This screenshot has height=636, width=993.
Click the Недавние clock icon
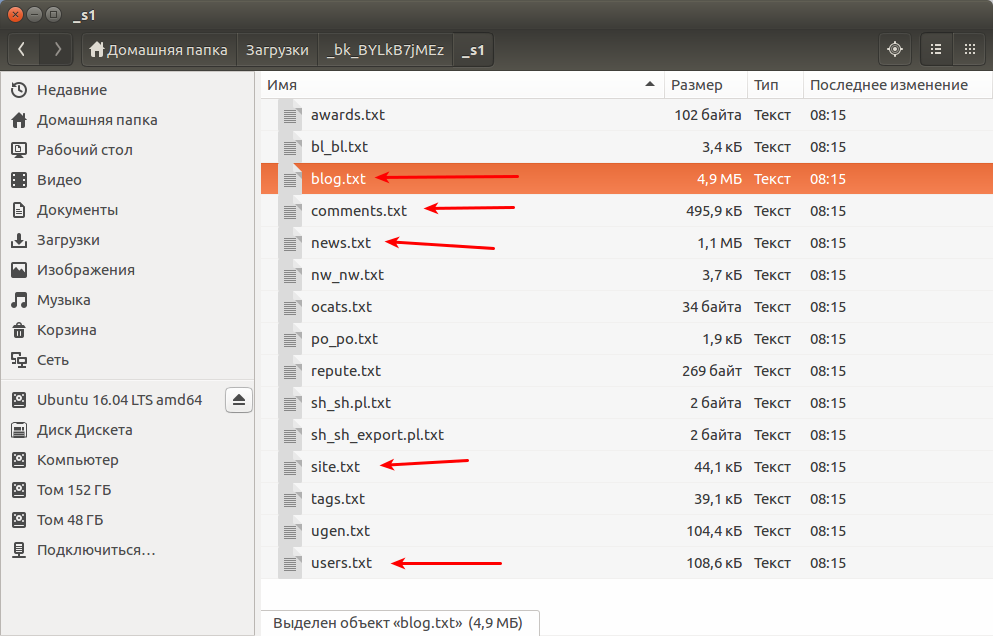(19, 90)
